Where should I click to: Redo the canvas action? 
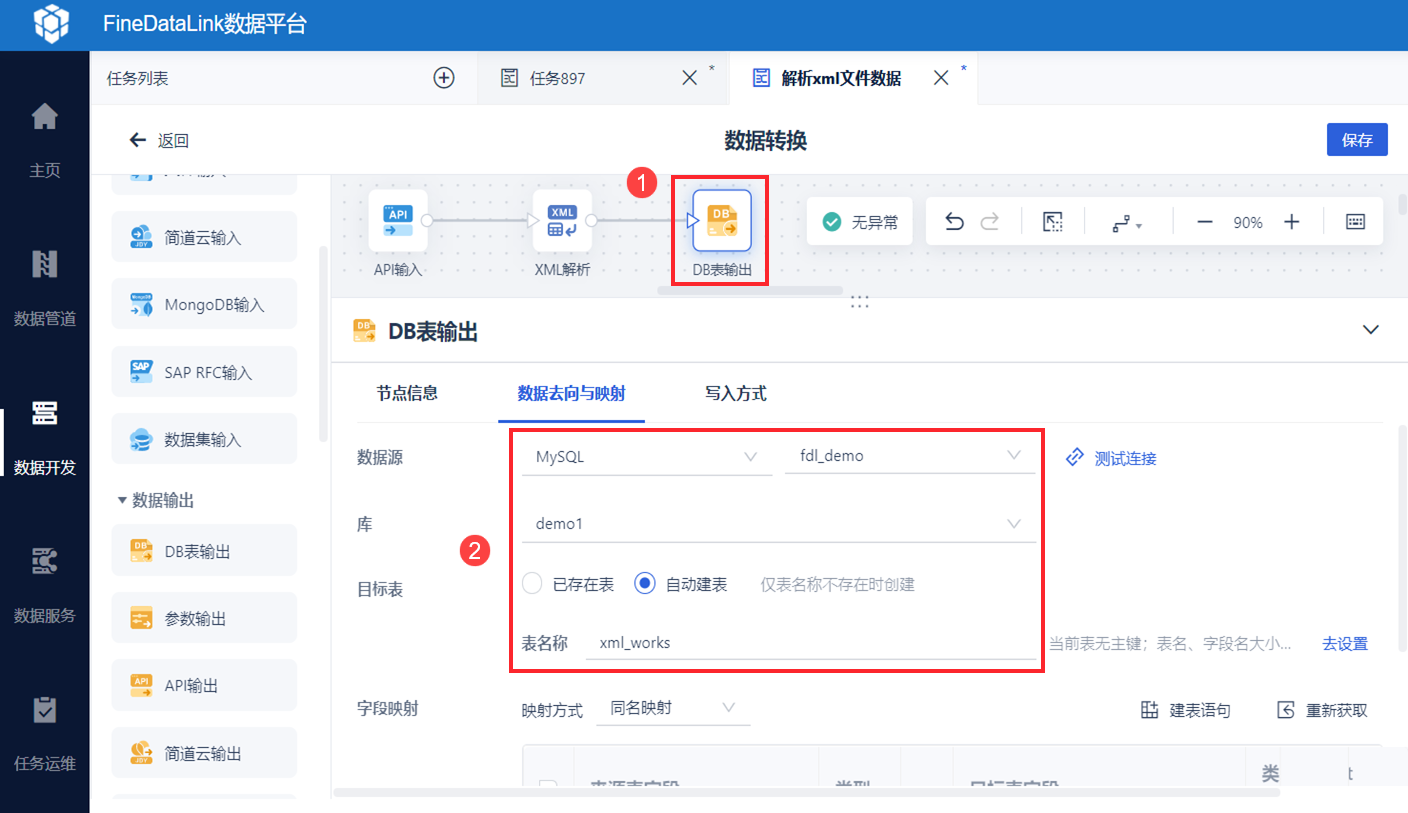tap(990, 222)
